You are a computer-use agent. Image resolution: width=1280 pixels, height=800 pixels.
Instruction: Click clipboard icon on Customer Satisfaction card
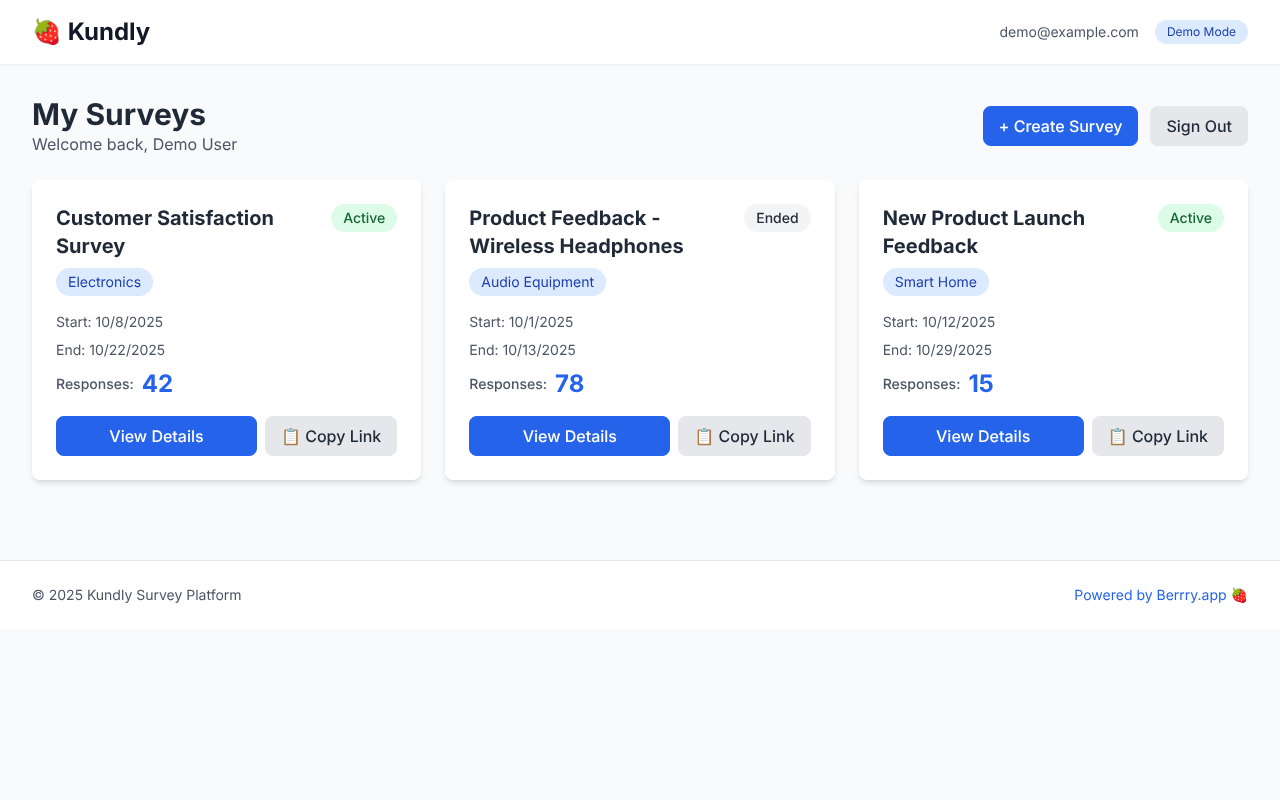coord(291,436)
